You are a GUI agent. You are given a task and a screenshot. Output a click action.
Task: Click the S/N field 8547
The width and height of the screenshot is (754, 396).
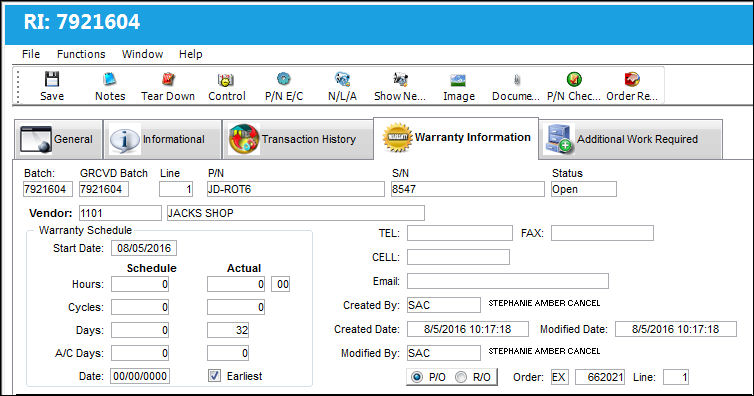[x=467, y=189]
